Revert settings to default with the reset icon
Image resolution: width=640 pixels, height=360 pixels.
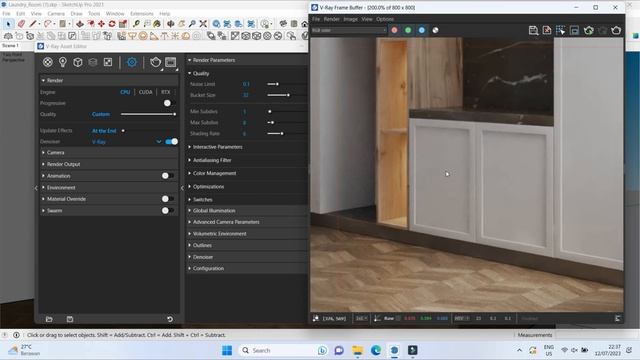(x=170, y=319)
